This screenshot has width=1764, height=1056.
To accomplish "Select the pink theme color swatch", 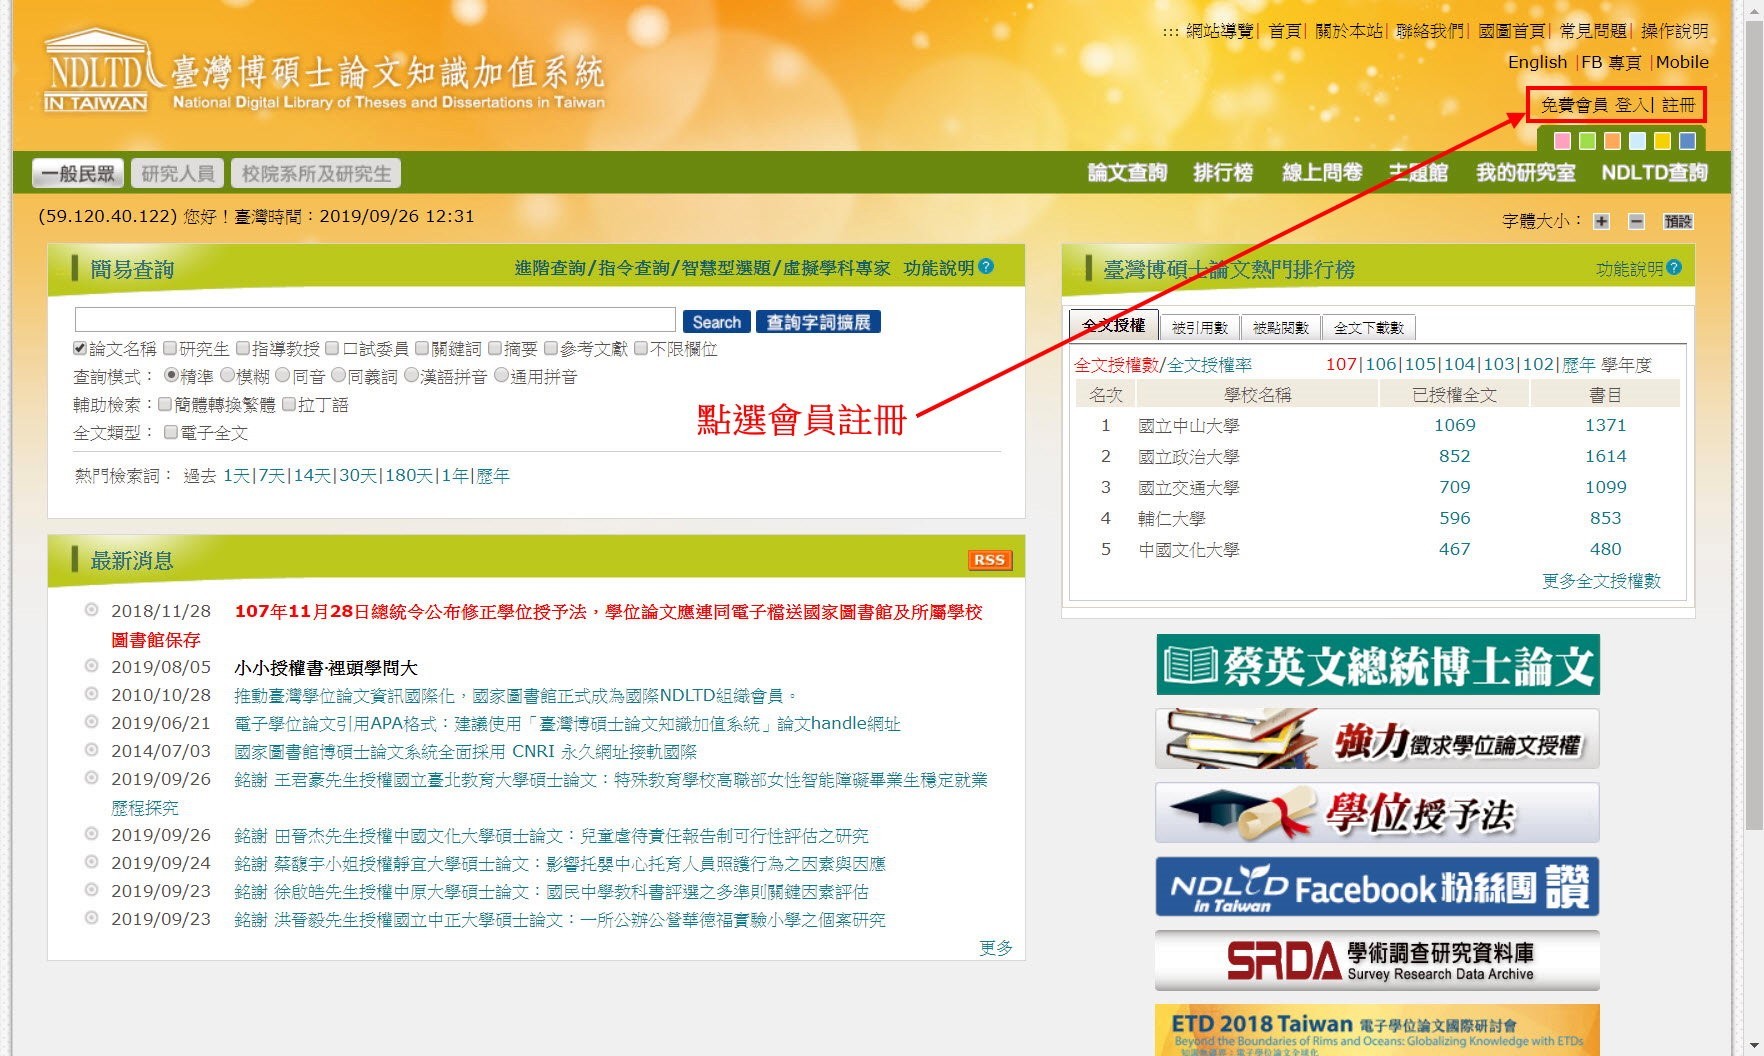I will coord(1562,141).
